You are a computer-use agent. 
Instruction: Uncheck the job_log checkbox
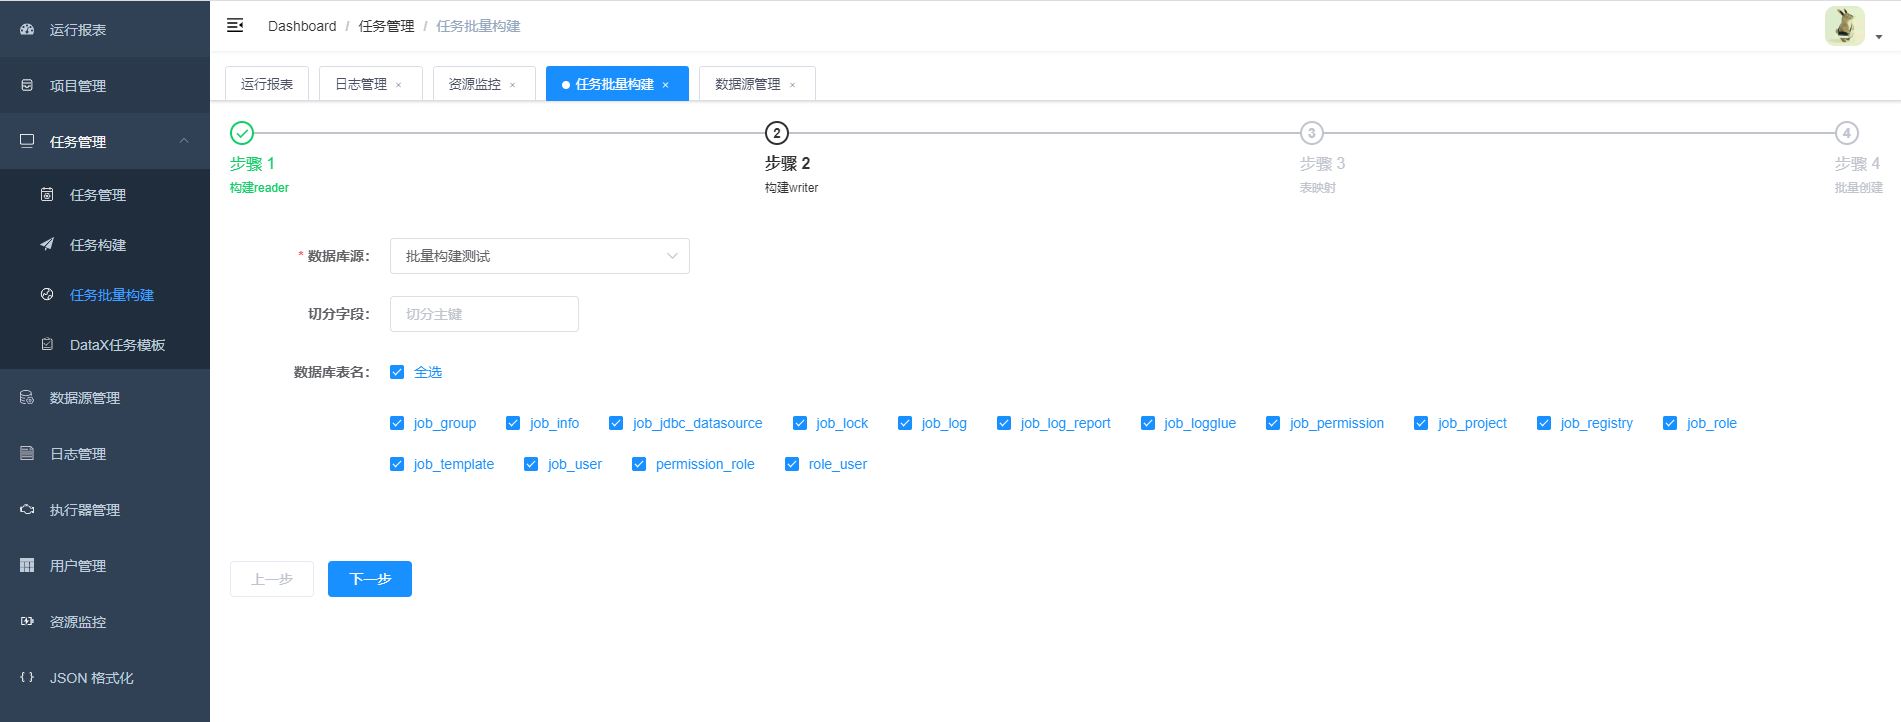click(x=905, y=423)
